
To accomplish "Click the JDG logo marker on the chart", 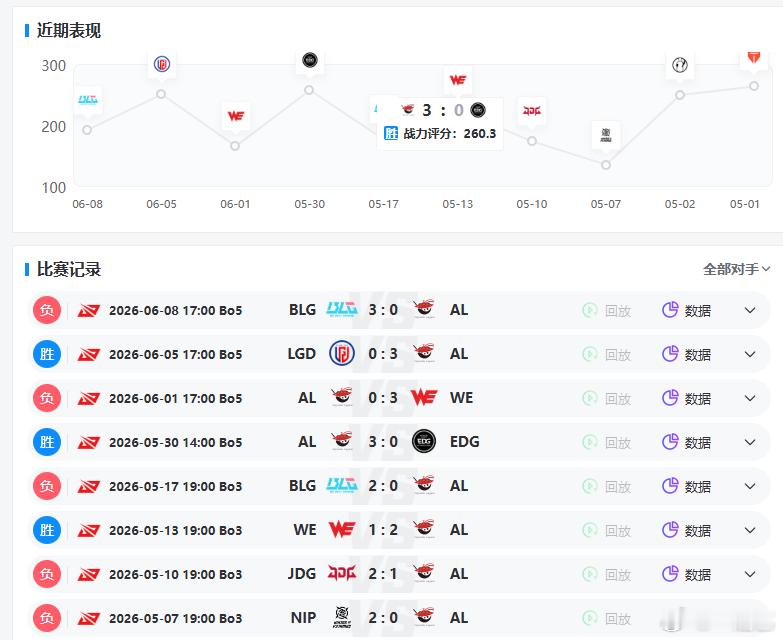I will coord(532,111).
